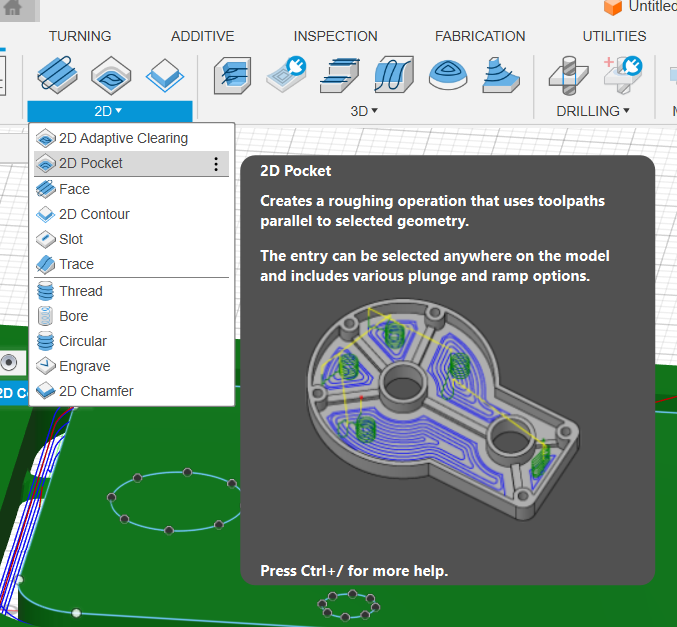
Task: Choose 2D Chamfer from the menu
Action: tap(131, 391)
